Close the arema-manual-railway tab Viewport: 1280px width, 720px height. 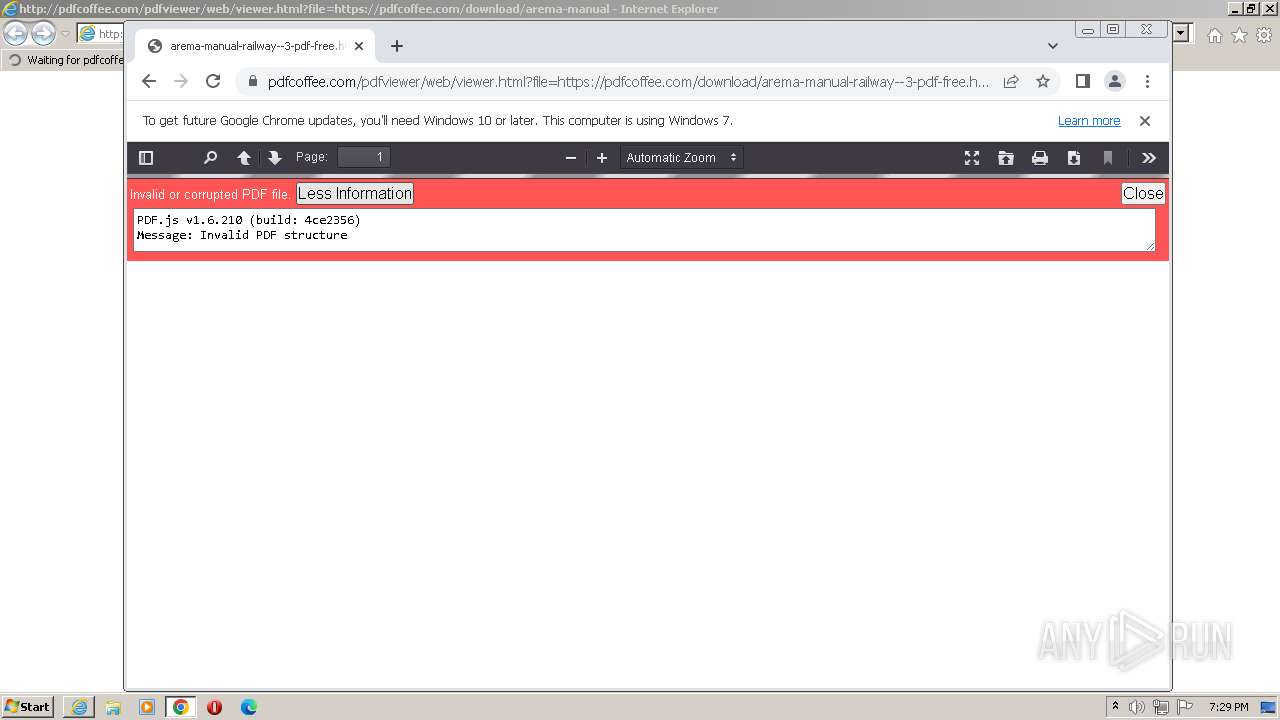(359, 46)
